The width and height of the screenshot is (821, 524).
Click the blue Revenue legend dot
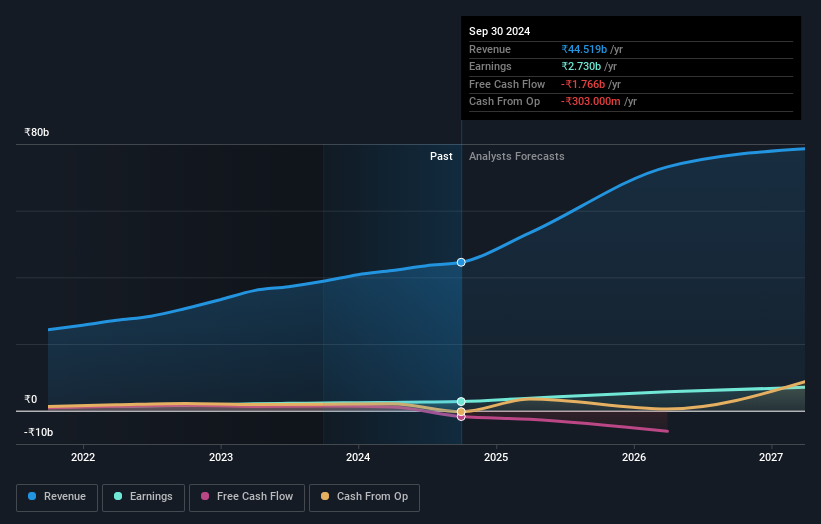(x=32, y=496)
